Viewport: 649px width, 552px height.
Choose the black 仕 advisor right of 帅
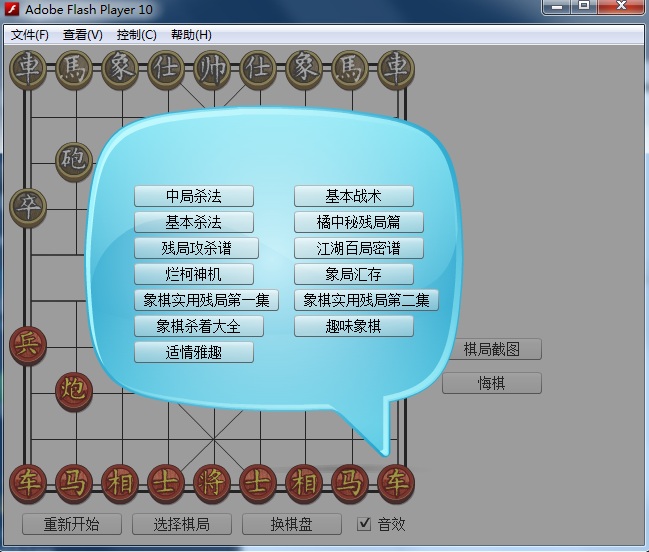point(258,70)
